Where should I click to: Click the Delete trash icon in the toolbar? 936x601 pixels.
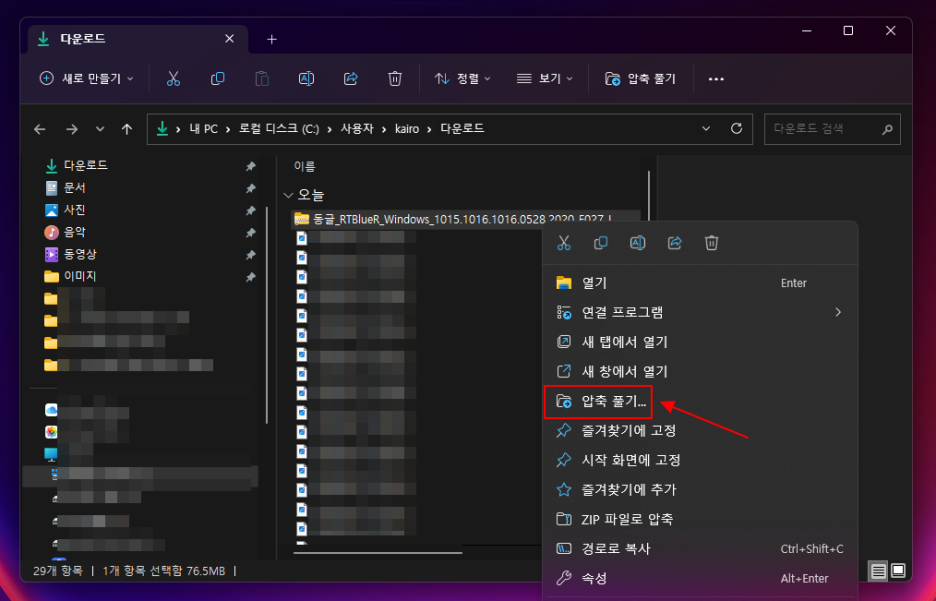[x=395, y=79]
